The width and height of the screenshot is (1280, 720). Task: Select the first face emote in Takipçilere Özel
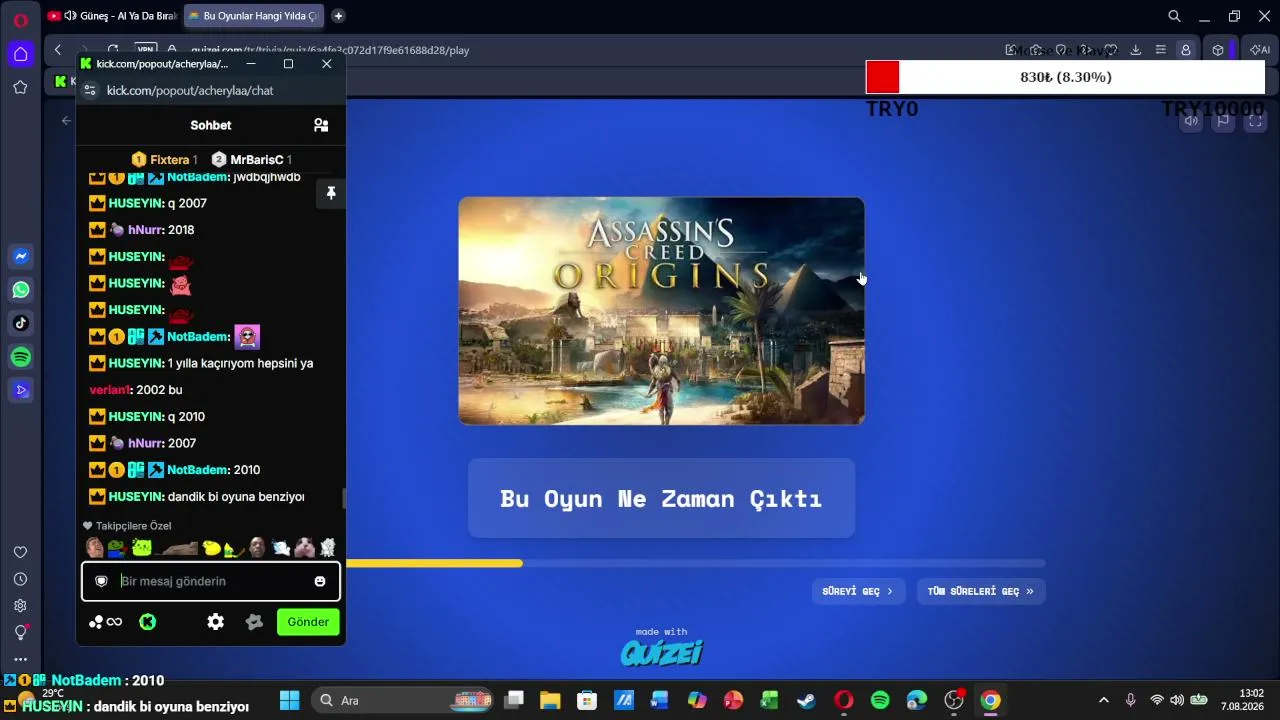(95, 547)
